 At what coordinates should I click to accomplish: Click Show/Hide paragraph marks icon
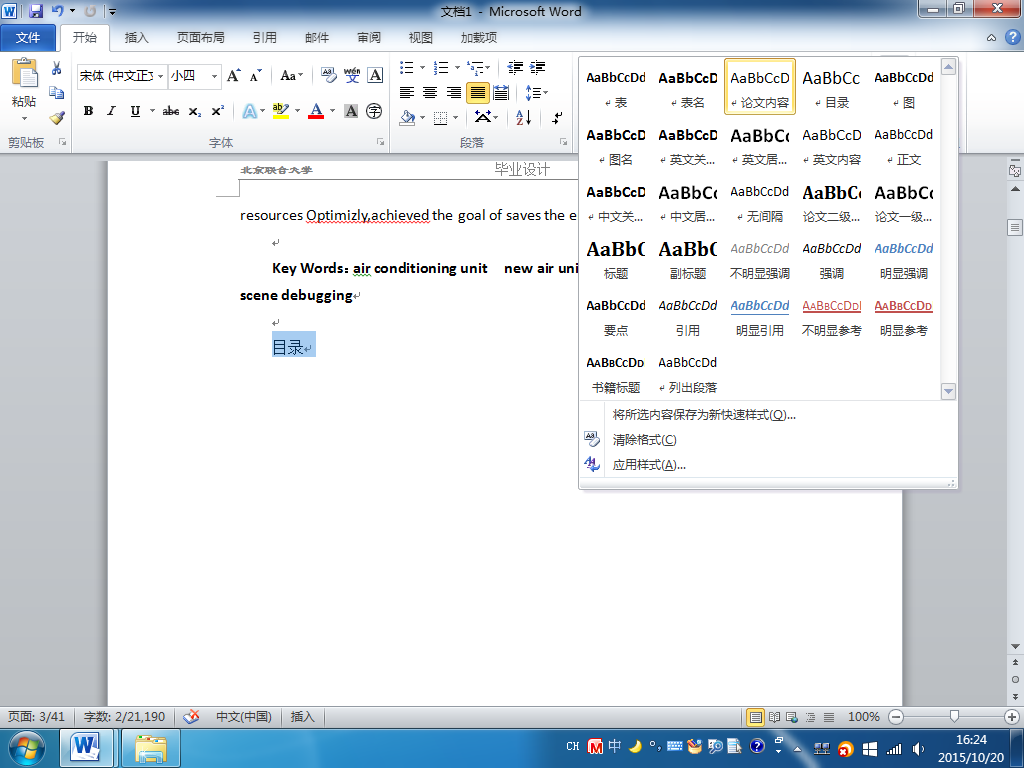click(557, 118)
